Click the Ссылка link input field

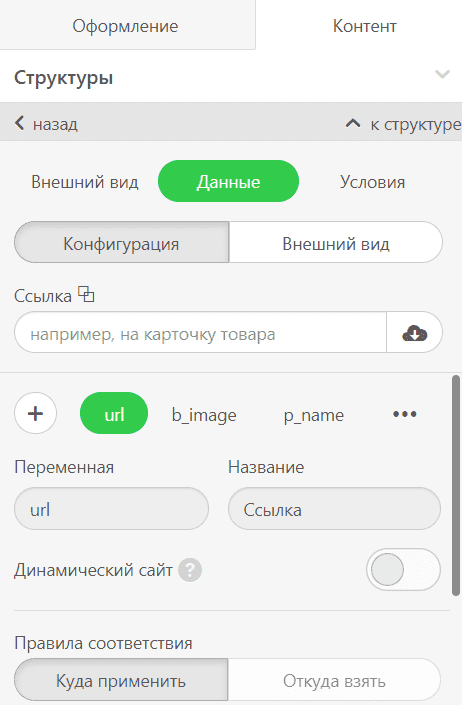tap(200, 332)
